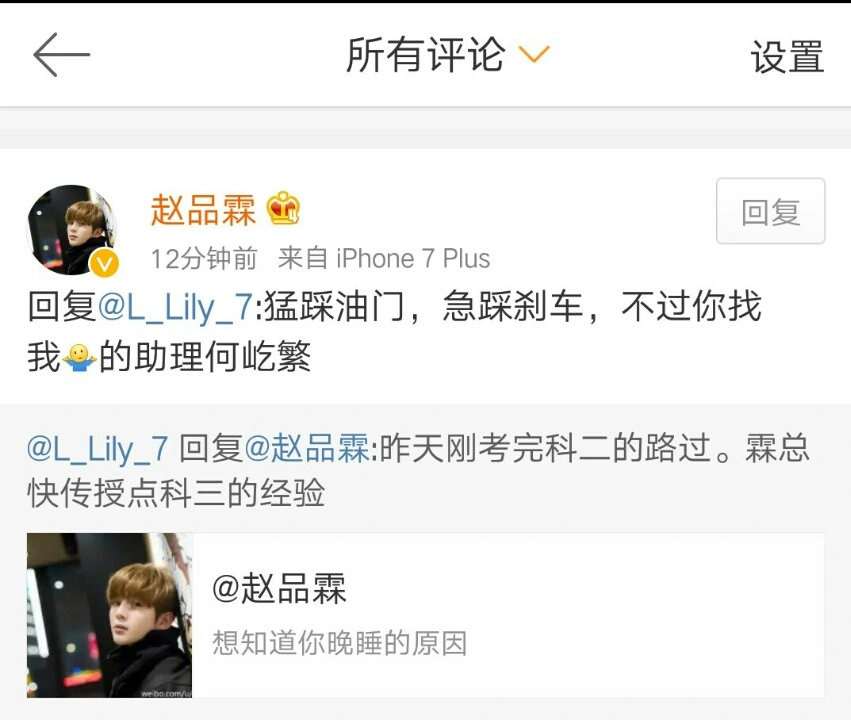
Task: Click the crown membership icon beside 赵品霖
Action: click(x=283, y=208)
